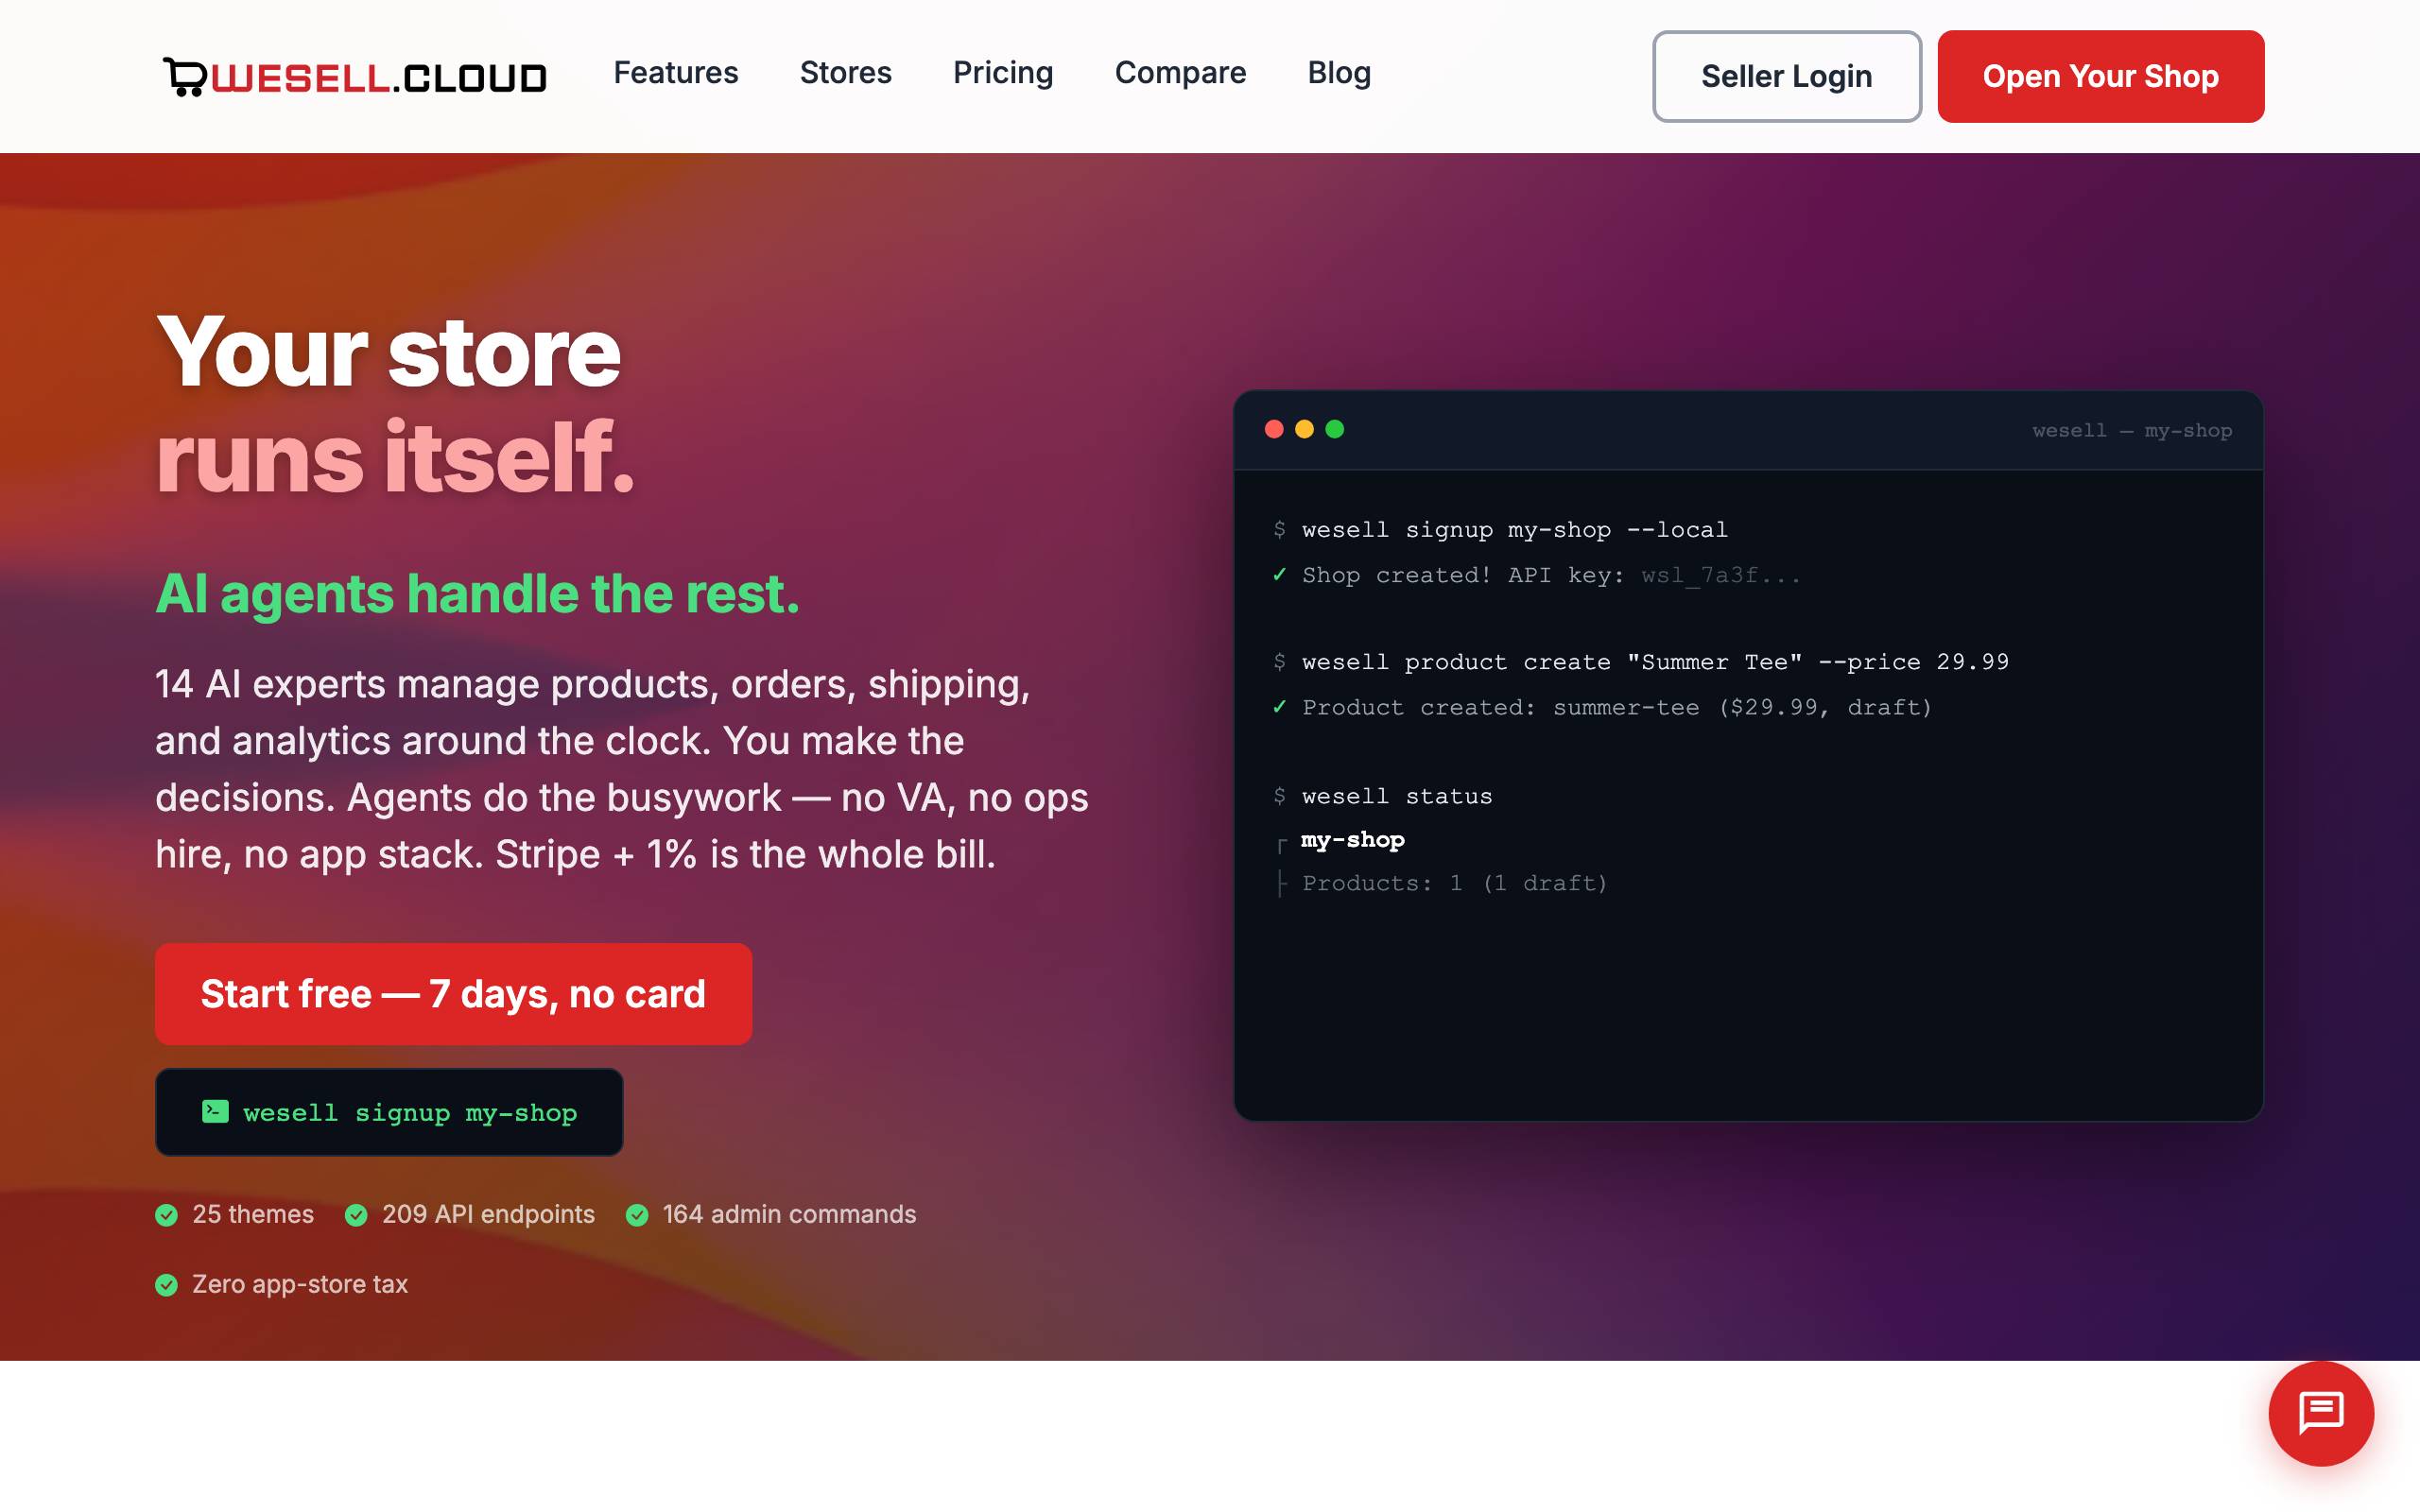Click the 'Zero app-store tax' text
The height and width of the screenshot is (1512, 2420).
(300, 1284)
